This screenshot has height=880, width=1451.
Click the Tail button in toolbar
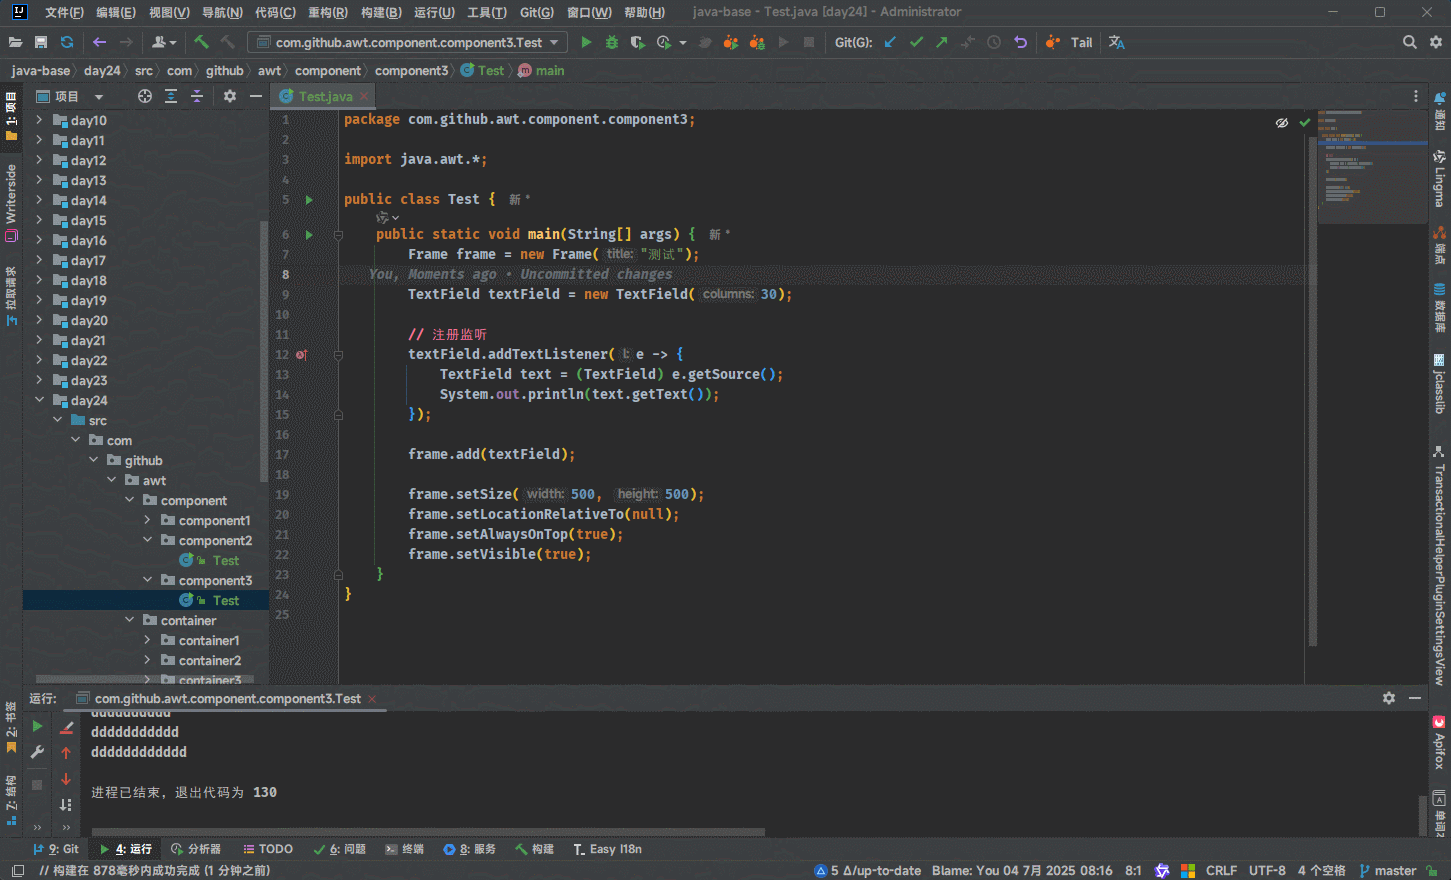tap(1081, 42)
